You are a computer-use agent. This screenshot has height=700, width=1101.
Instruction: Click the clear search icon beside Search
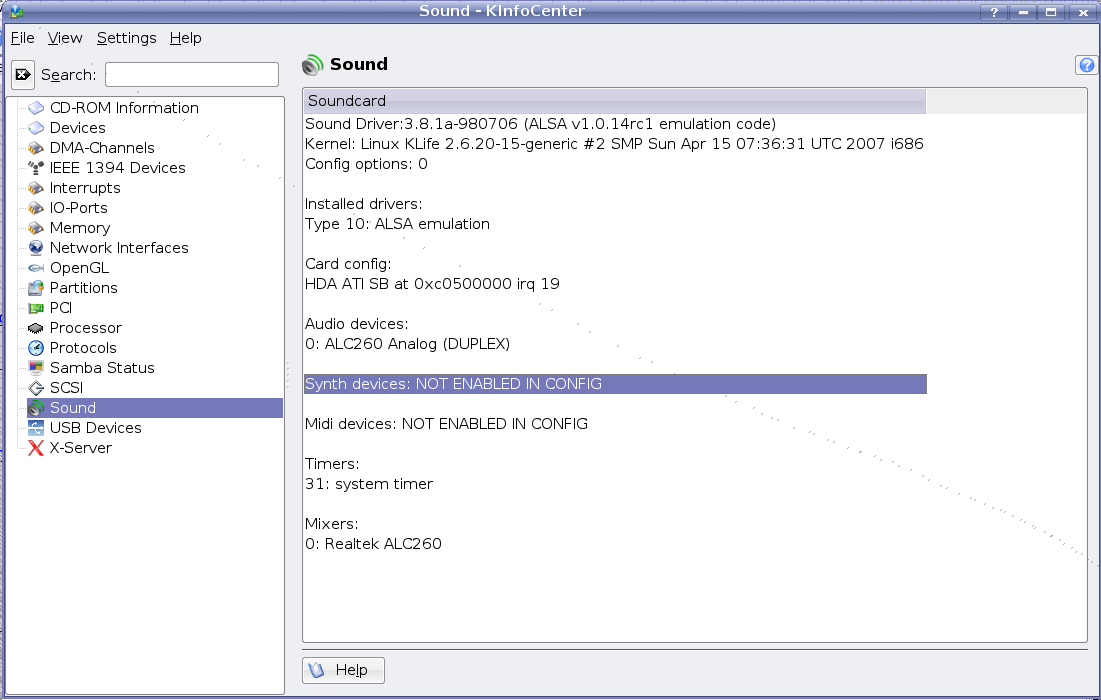coord(23,75)
